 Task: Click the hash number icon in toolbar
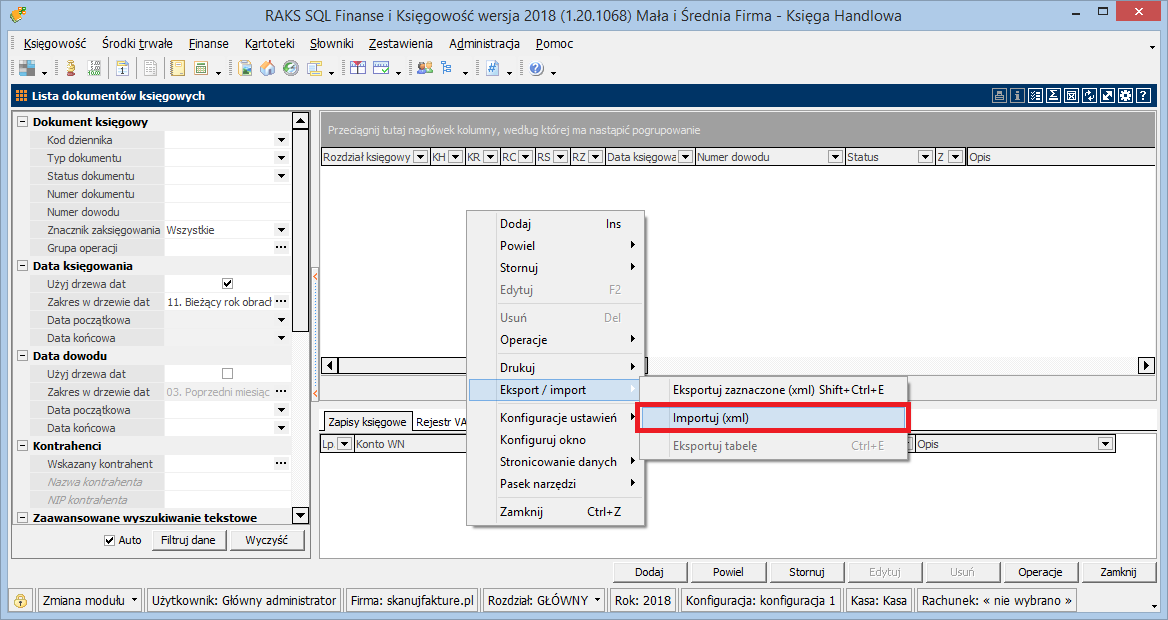(x=491, y=69)
